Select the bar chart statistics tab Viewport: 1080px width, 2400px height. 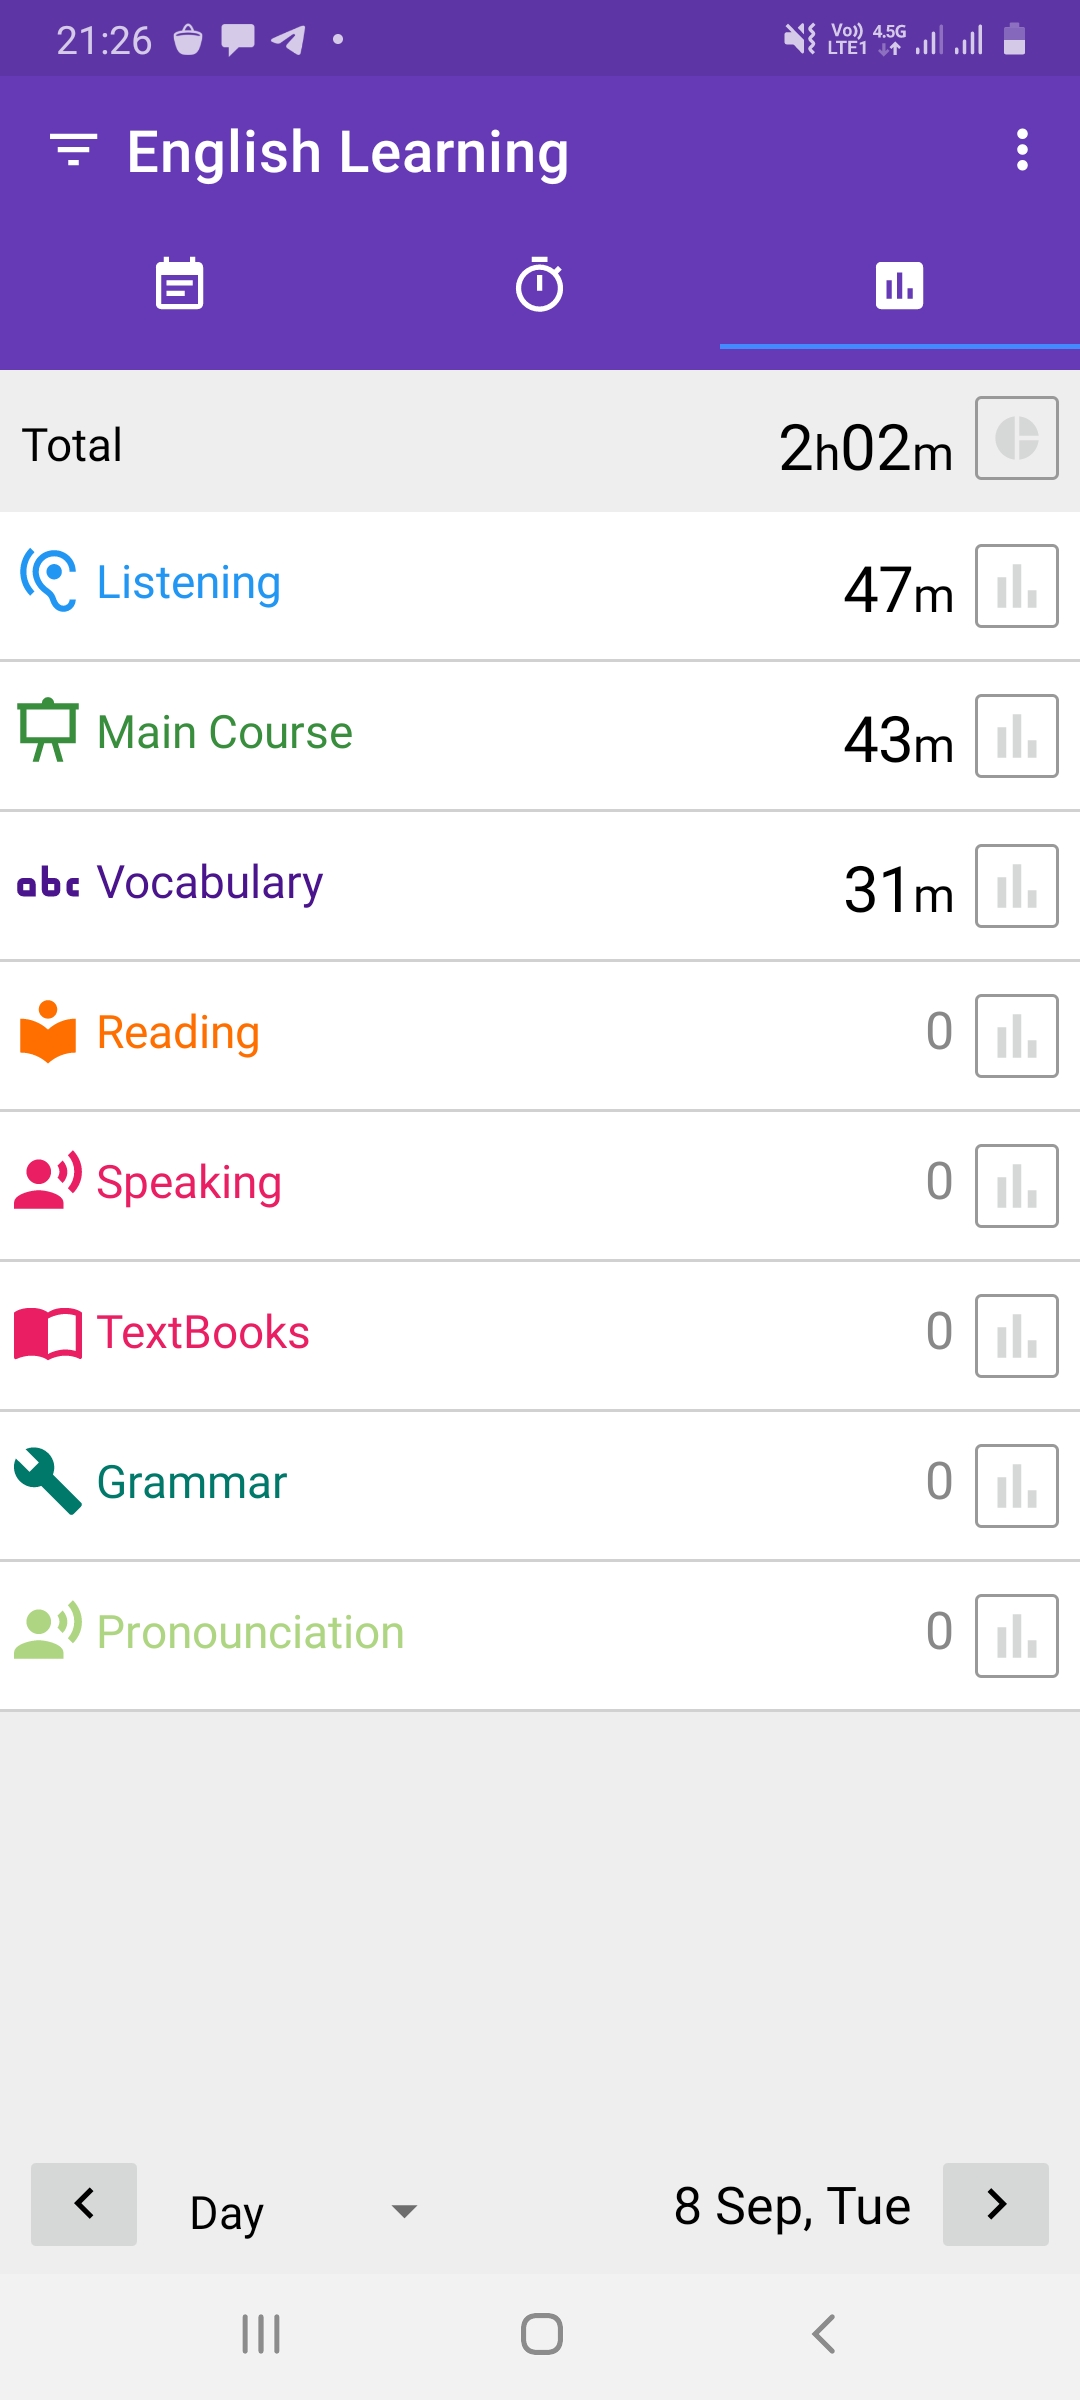[900, 285]
